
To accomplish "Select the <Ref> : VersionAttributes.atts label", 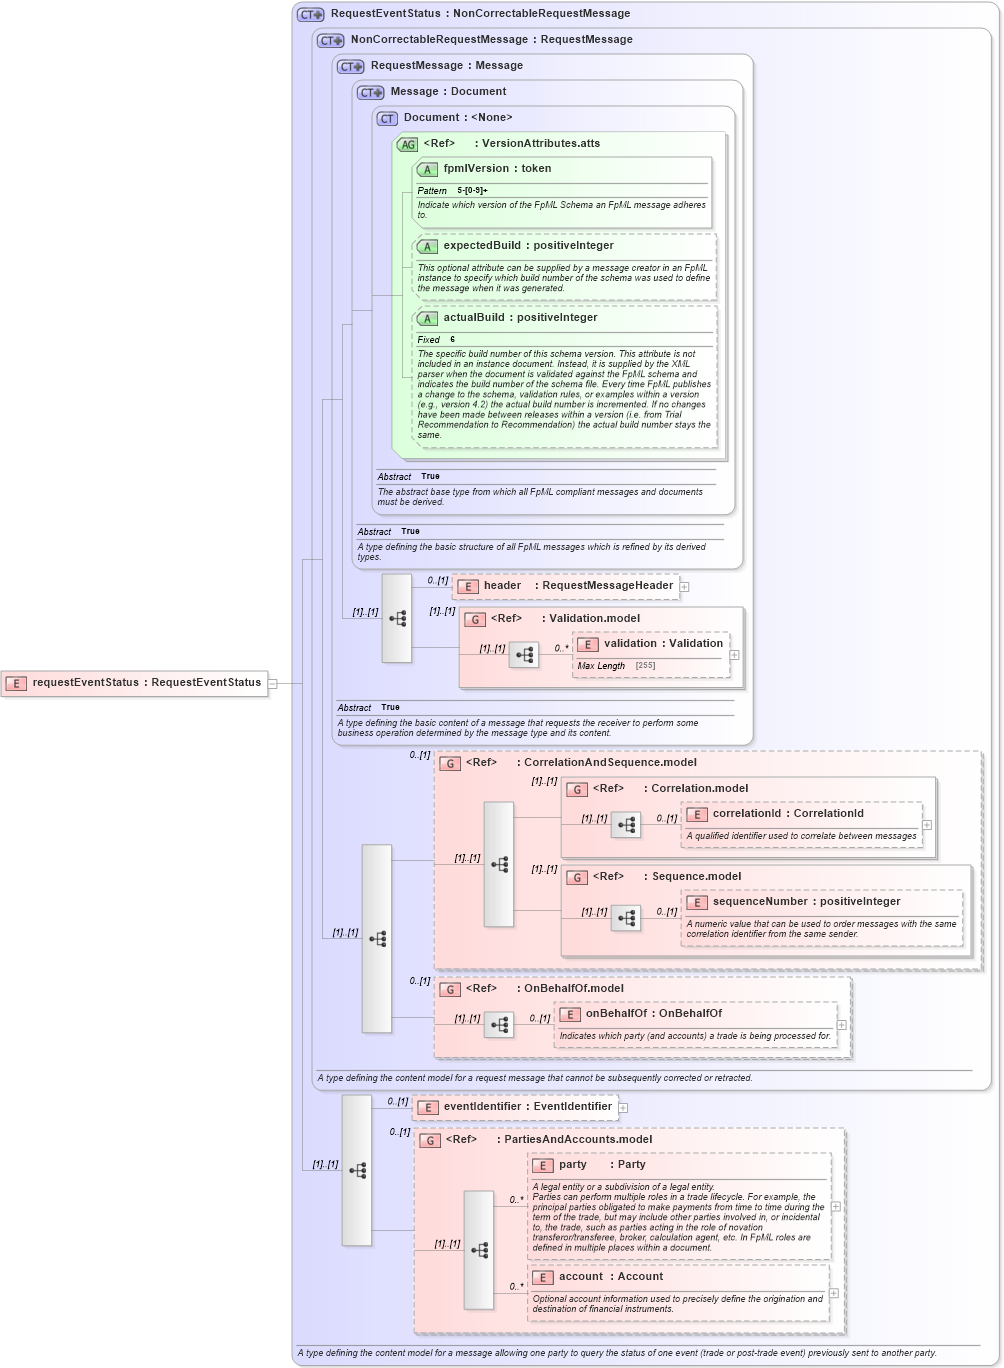I will pyautogui.click(x=512, y=144).
